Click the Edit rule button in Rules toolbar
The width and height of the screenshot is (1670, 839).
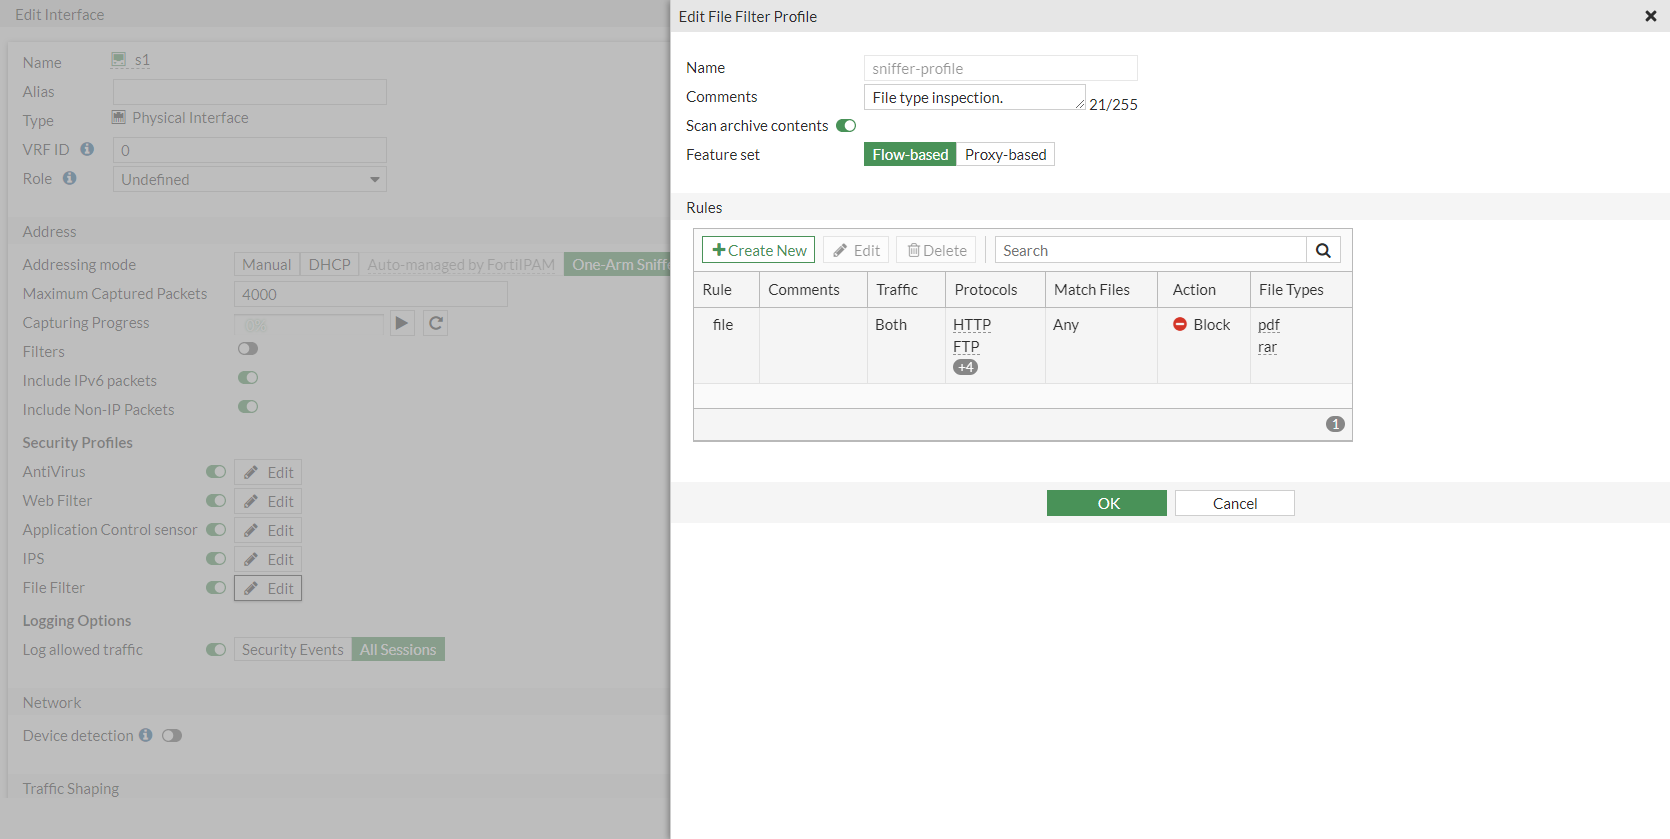pyautogui.click(x=856, y=250)
